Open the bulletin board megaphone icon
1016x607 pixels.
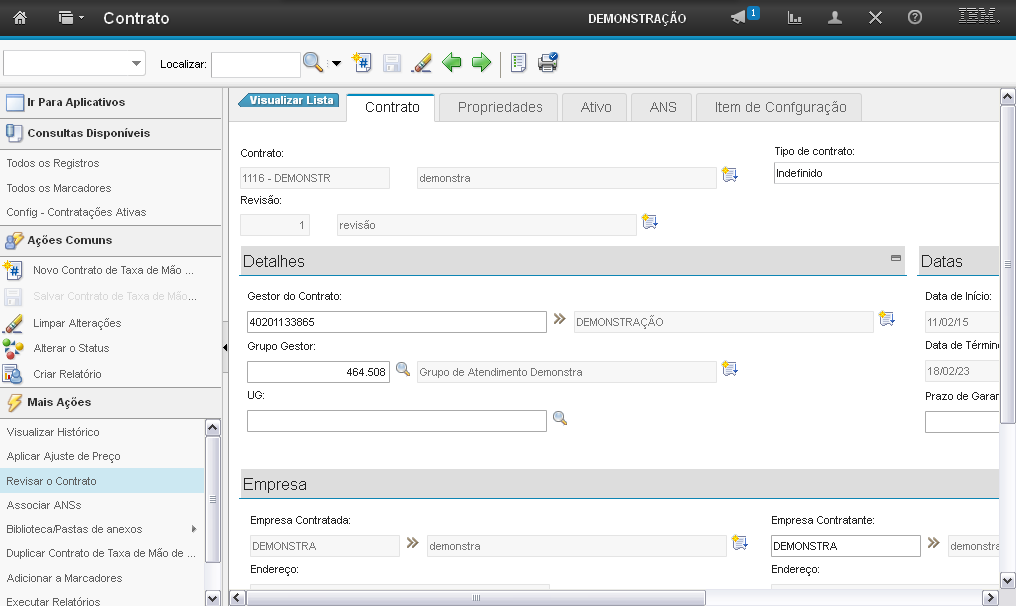(x=740, y=18)
